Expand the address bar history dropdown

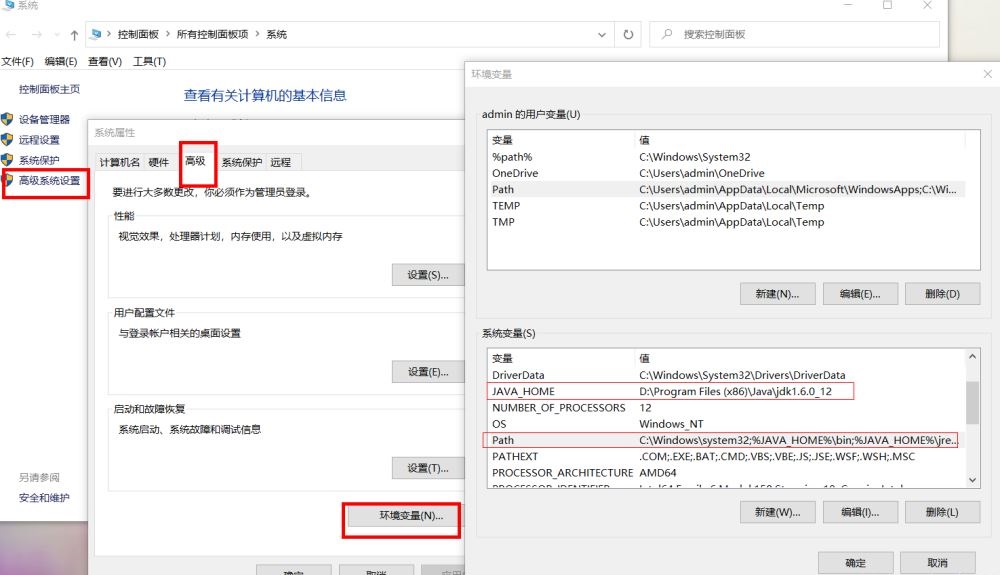[601, 34]
